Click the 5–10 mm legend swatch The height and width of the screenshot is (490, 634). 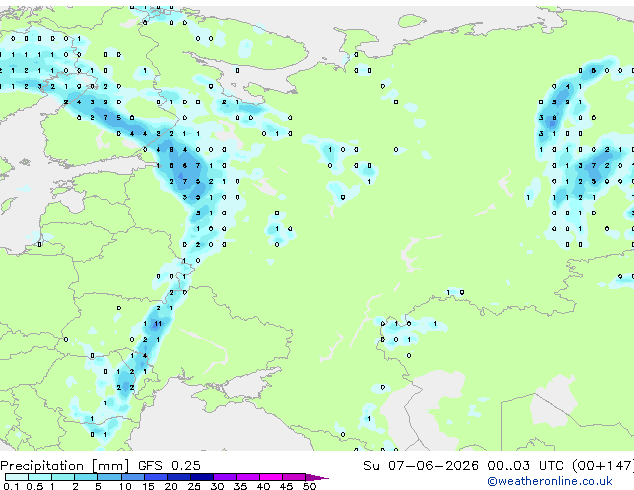(109, 477)
